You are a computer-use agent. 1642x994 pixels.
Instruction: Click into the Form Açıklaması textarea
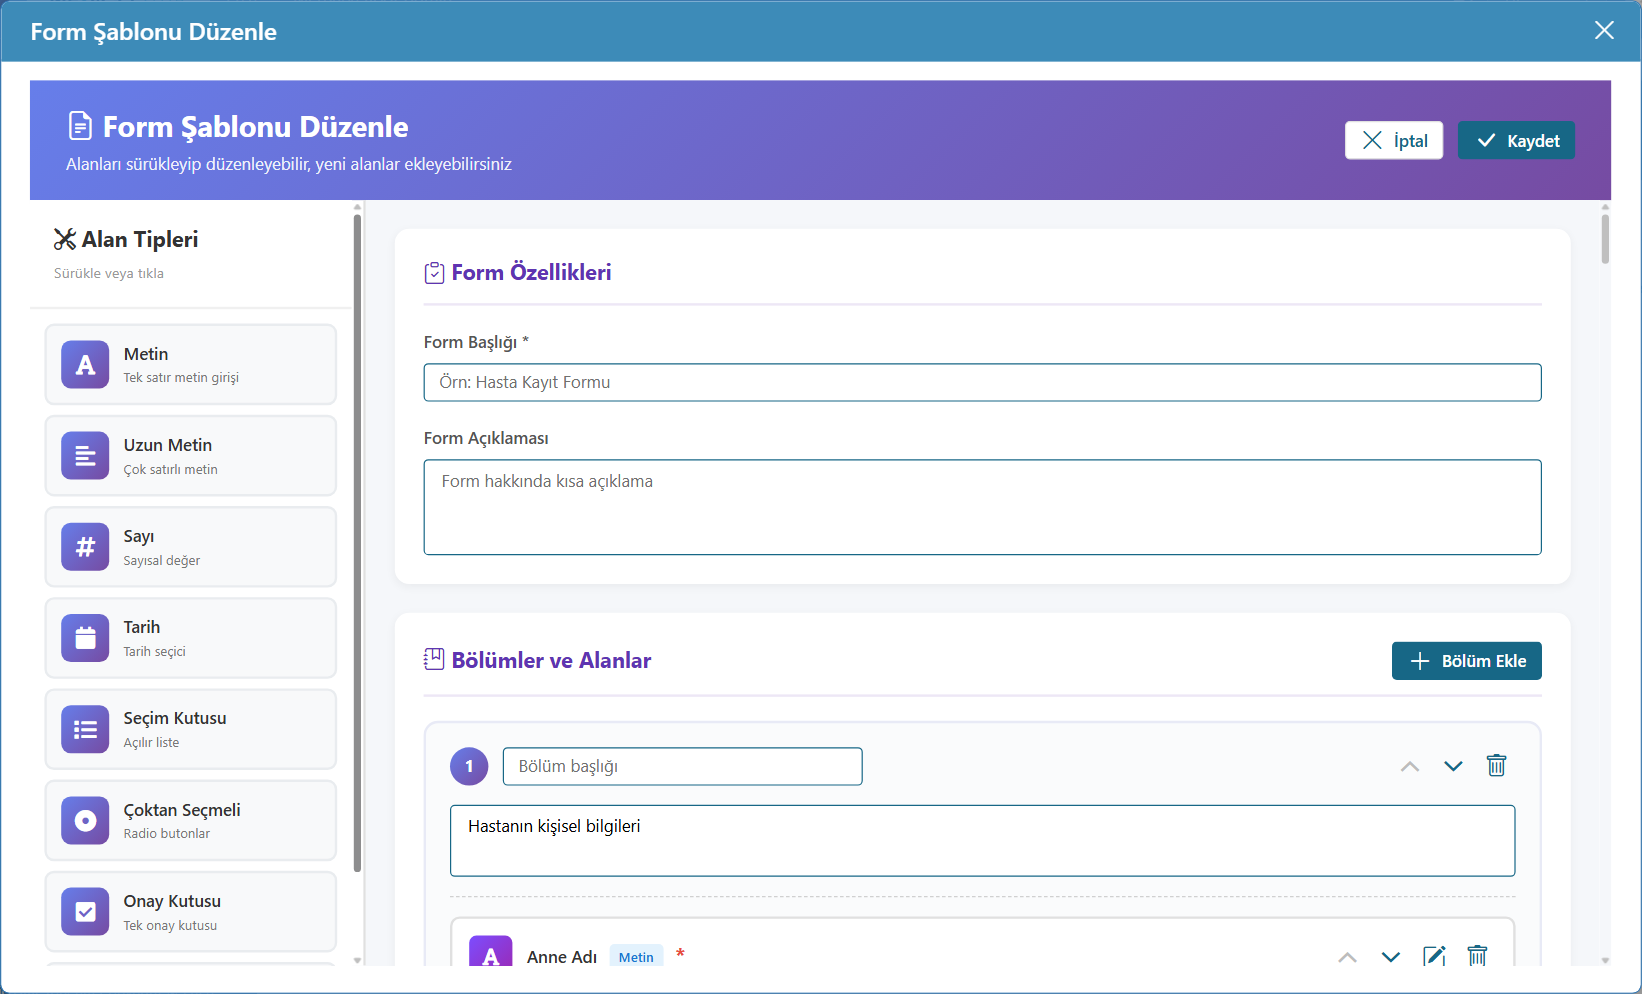tap(982, 507)
